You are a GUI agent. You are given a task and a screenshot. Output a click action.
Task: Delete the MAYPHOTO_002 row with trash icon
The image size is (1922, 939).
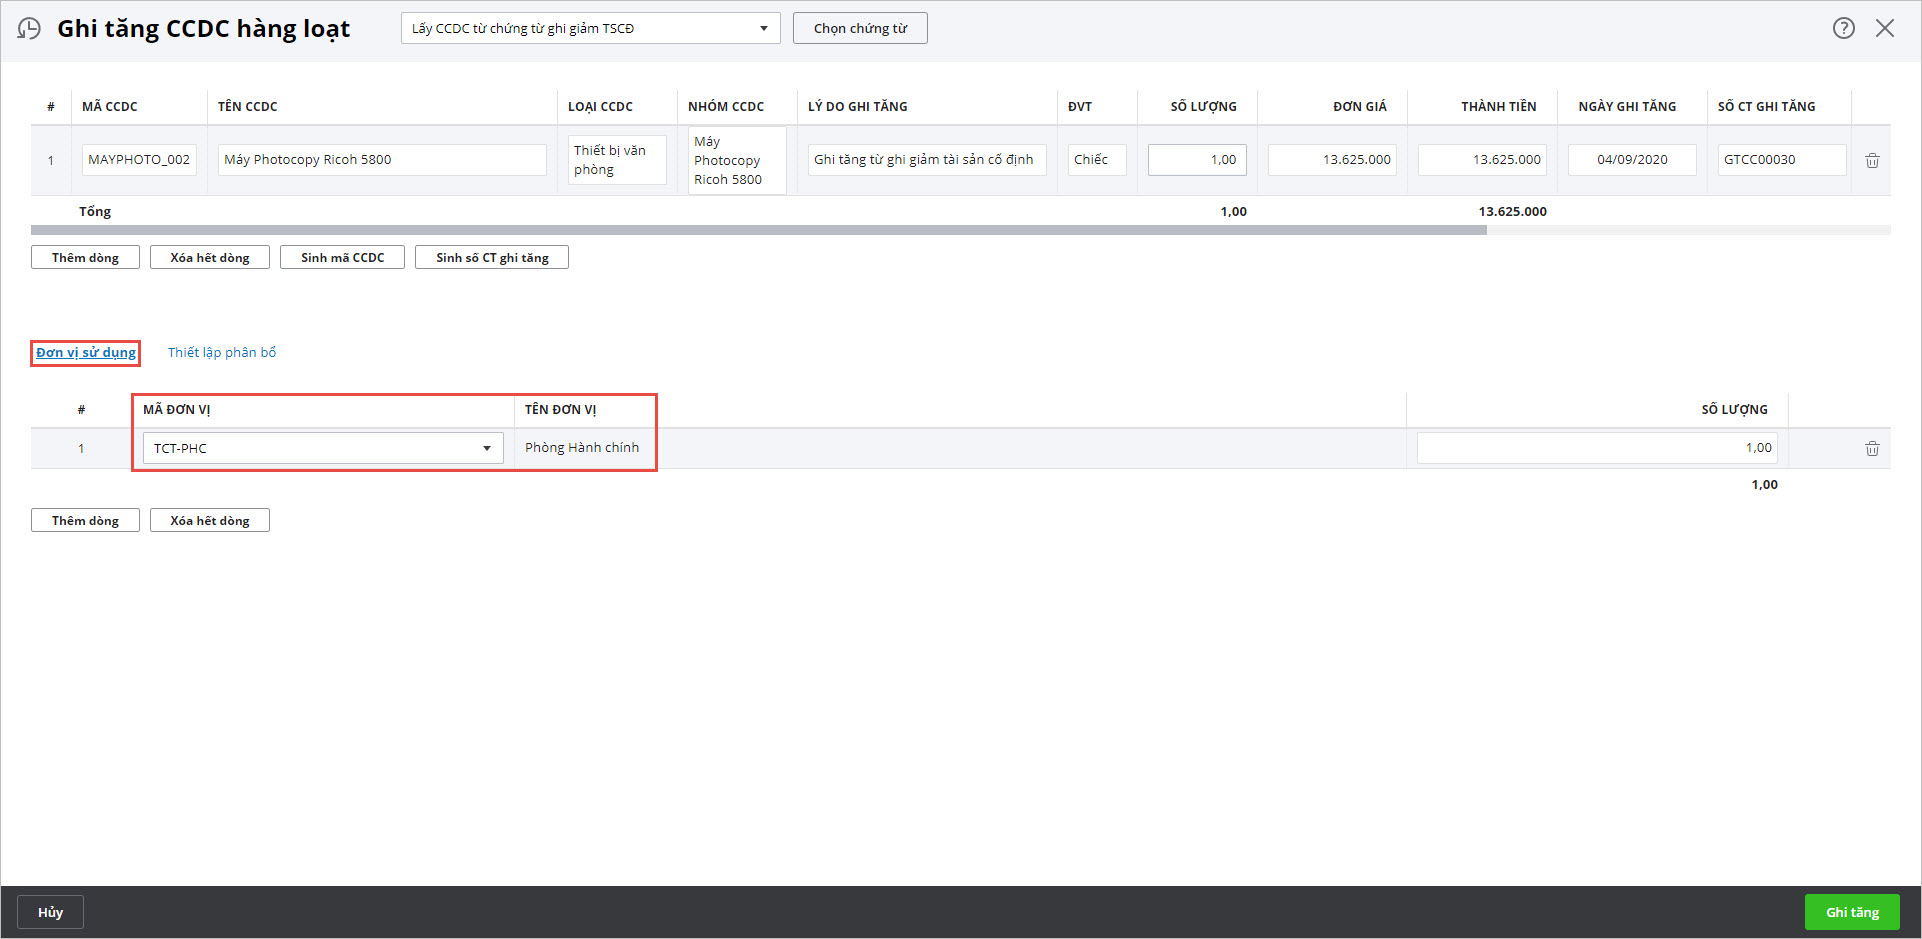coord(1872,160)
